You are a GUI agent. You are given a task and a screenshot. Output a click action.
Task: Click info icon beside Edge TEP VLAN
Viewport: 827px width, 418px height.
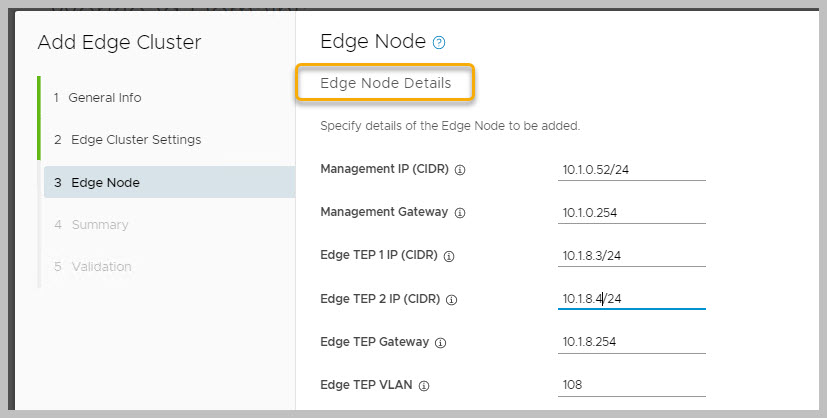[424, 385]
